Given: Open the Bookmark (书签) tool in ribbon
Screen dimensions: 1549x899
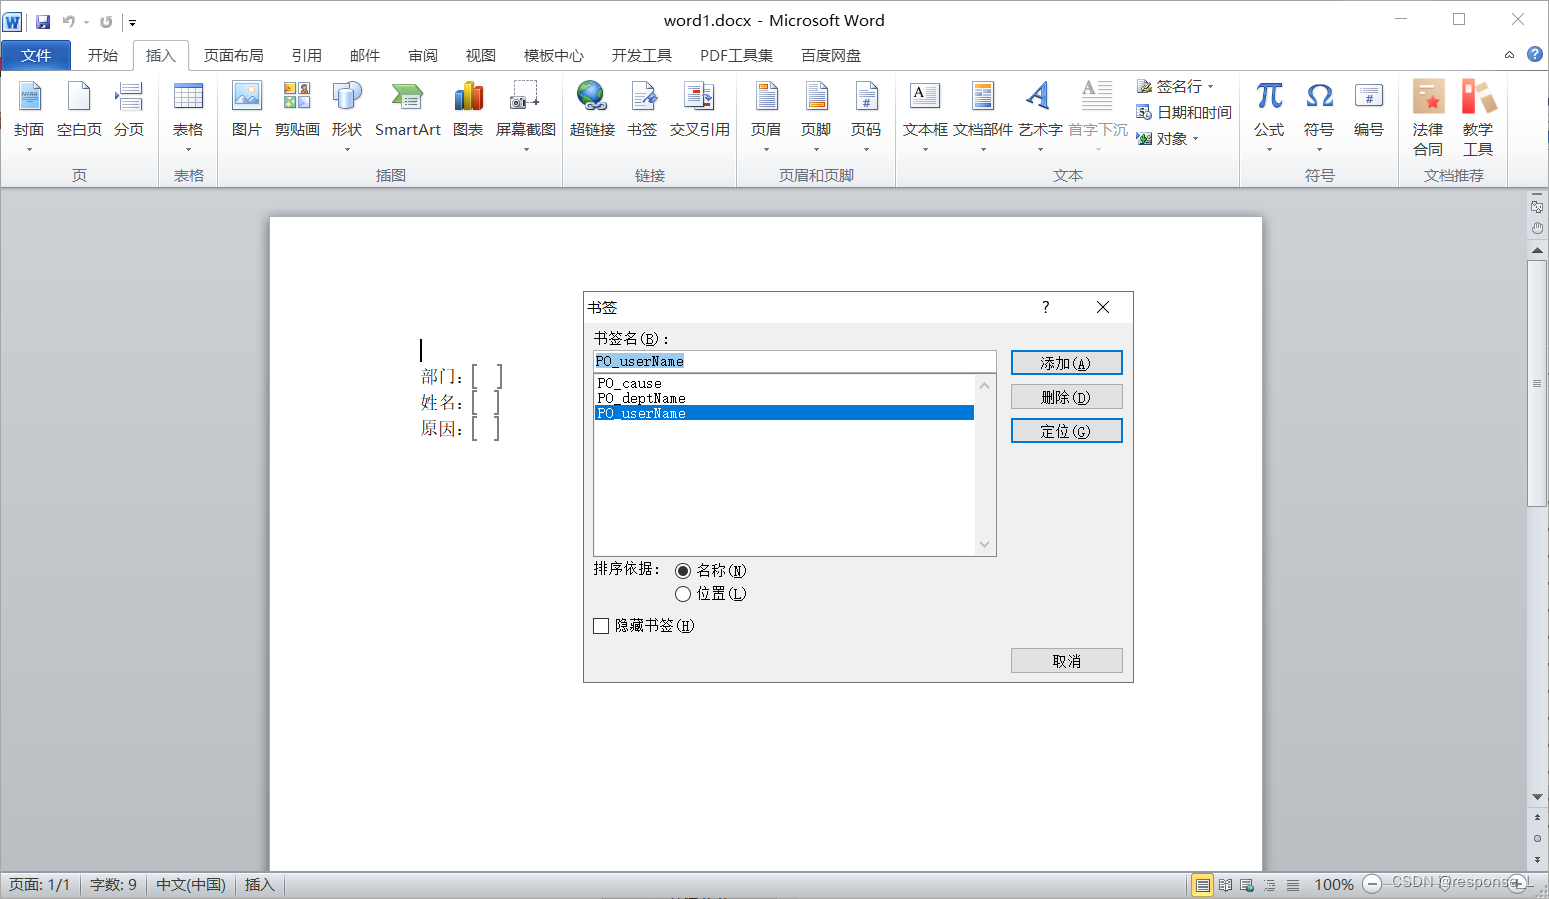Looking at the screenshot, I should tap(642, 110).
